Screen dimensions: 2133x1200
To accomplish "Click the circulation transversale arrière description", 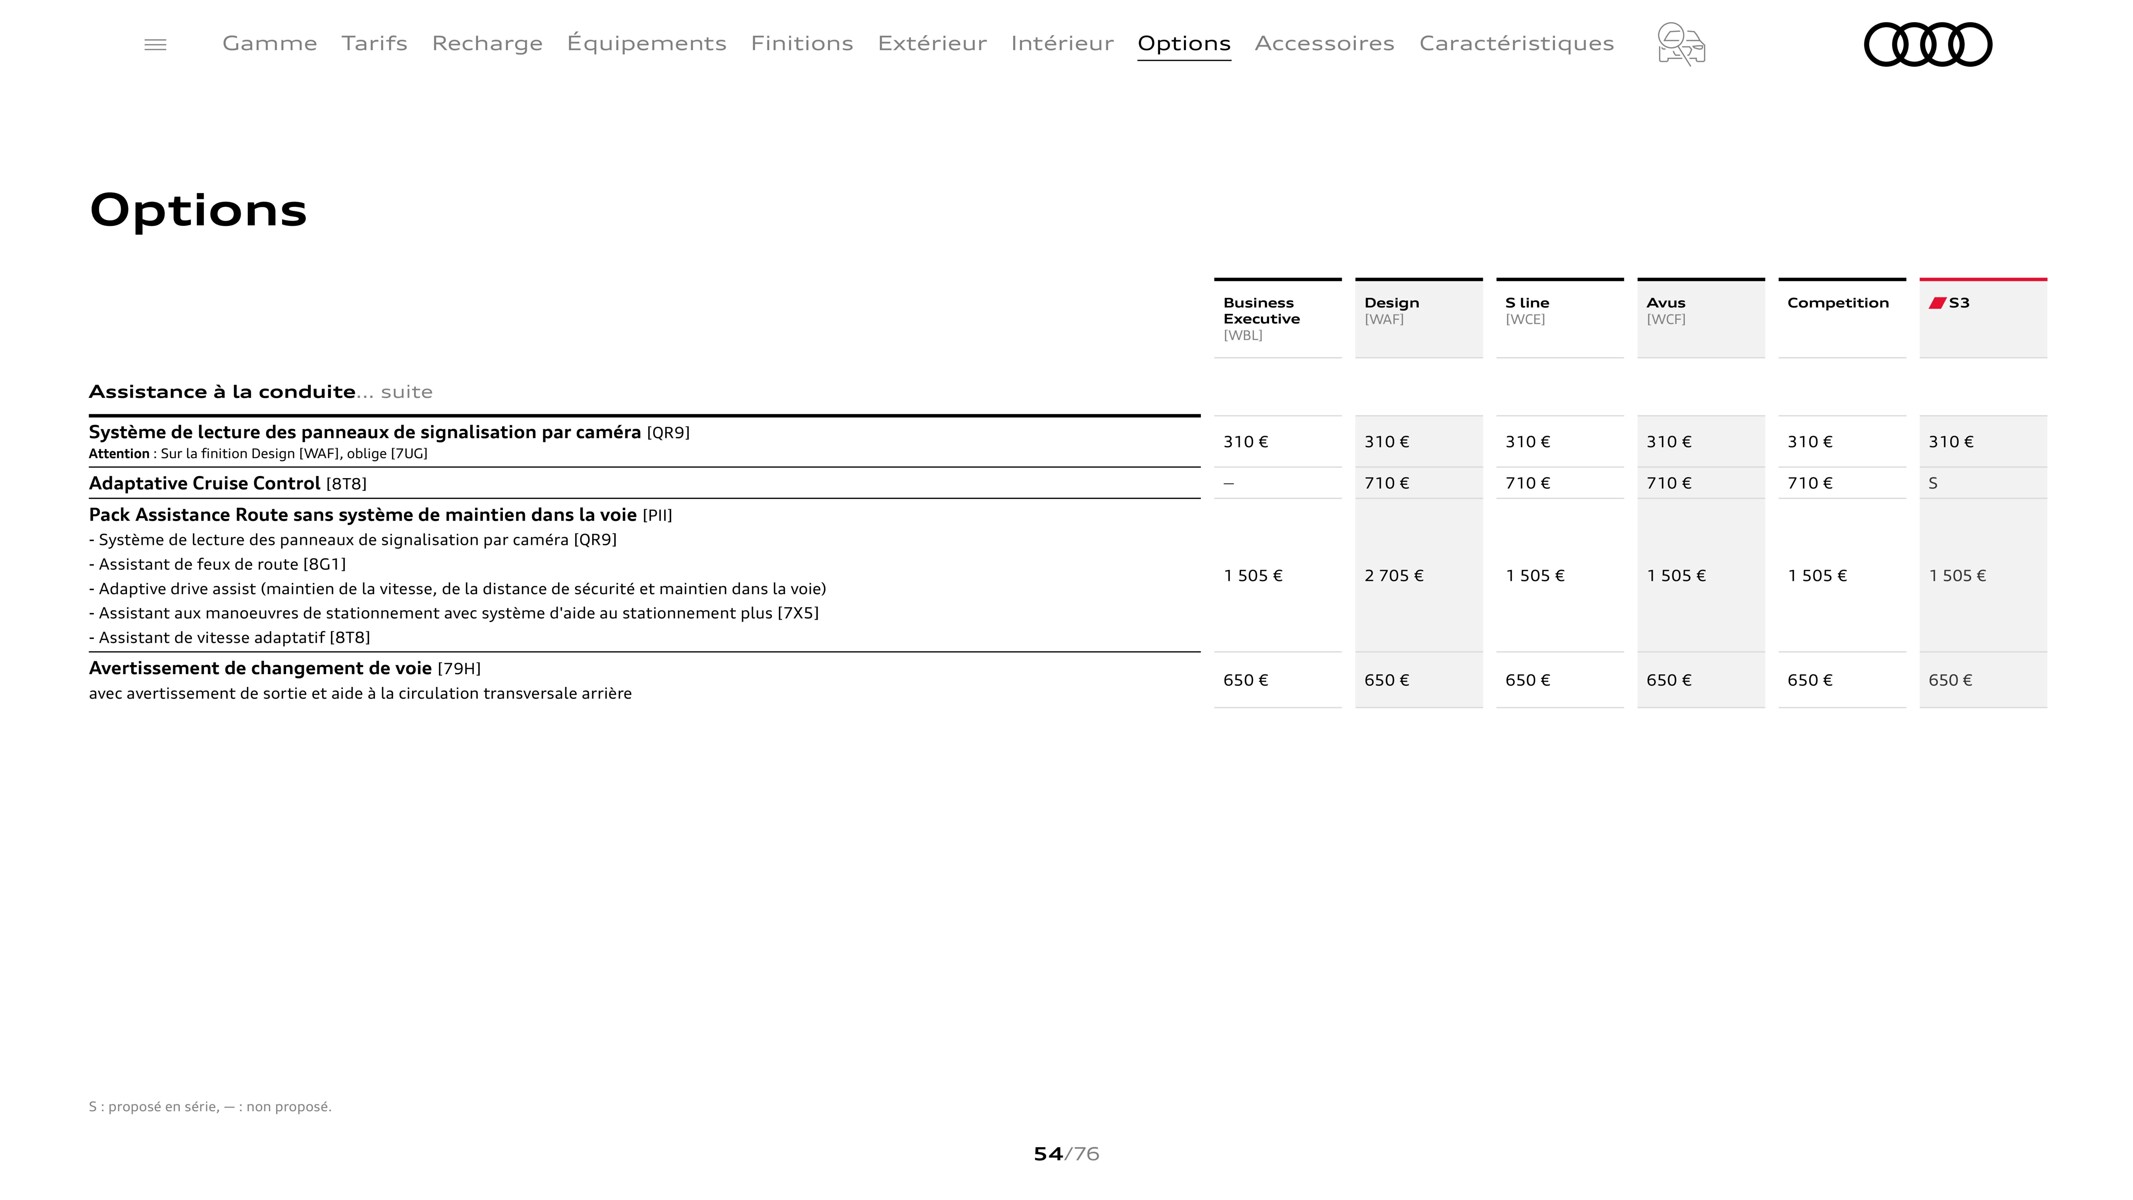I will pyautogui.click(x=360, y=693).
